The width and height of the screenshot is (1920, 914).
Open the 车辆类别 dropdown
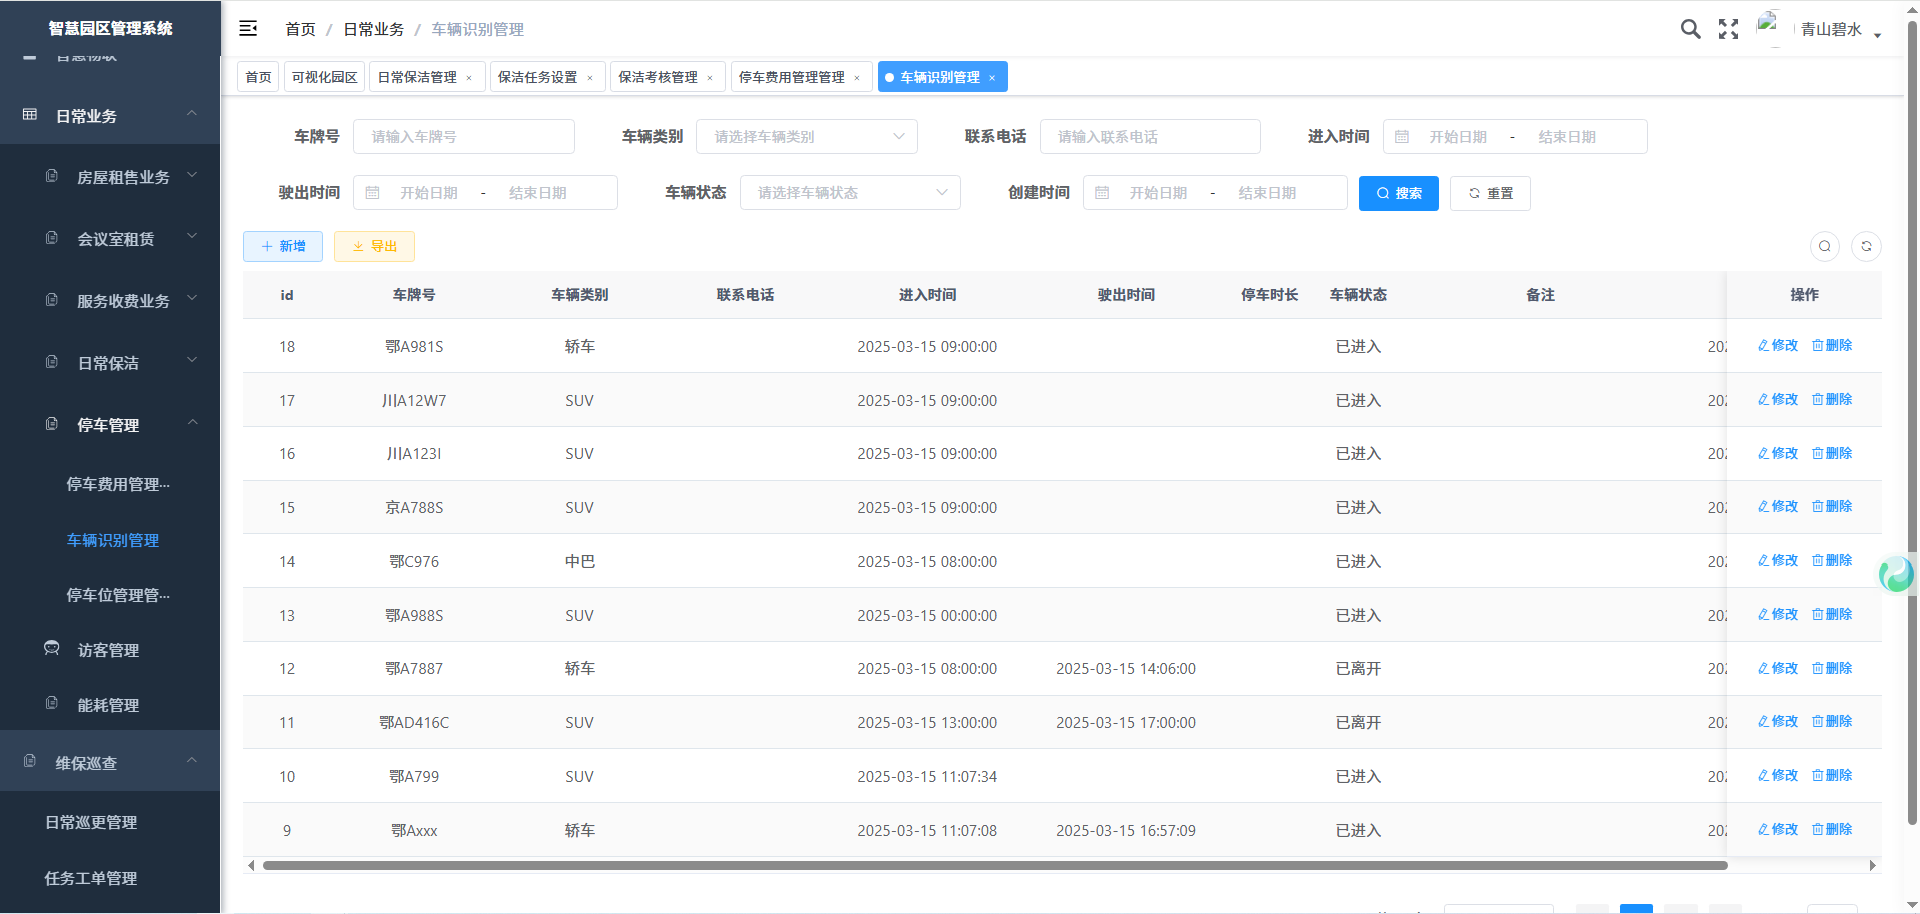point(806,137)
